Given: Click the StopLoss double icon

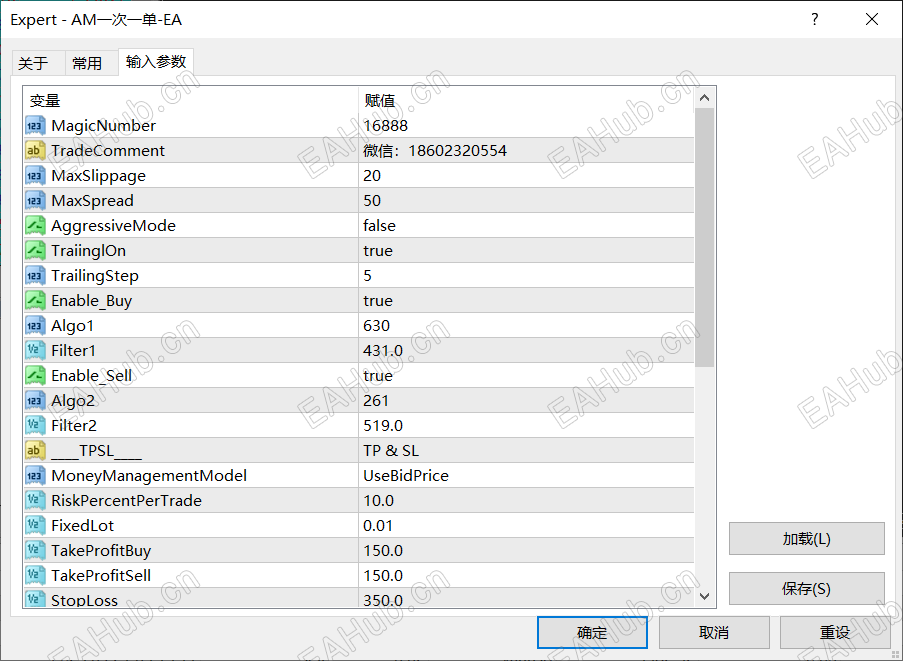Looking at the screenshot, I should point(35,599).
